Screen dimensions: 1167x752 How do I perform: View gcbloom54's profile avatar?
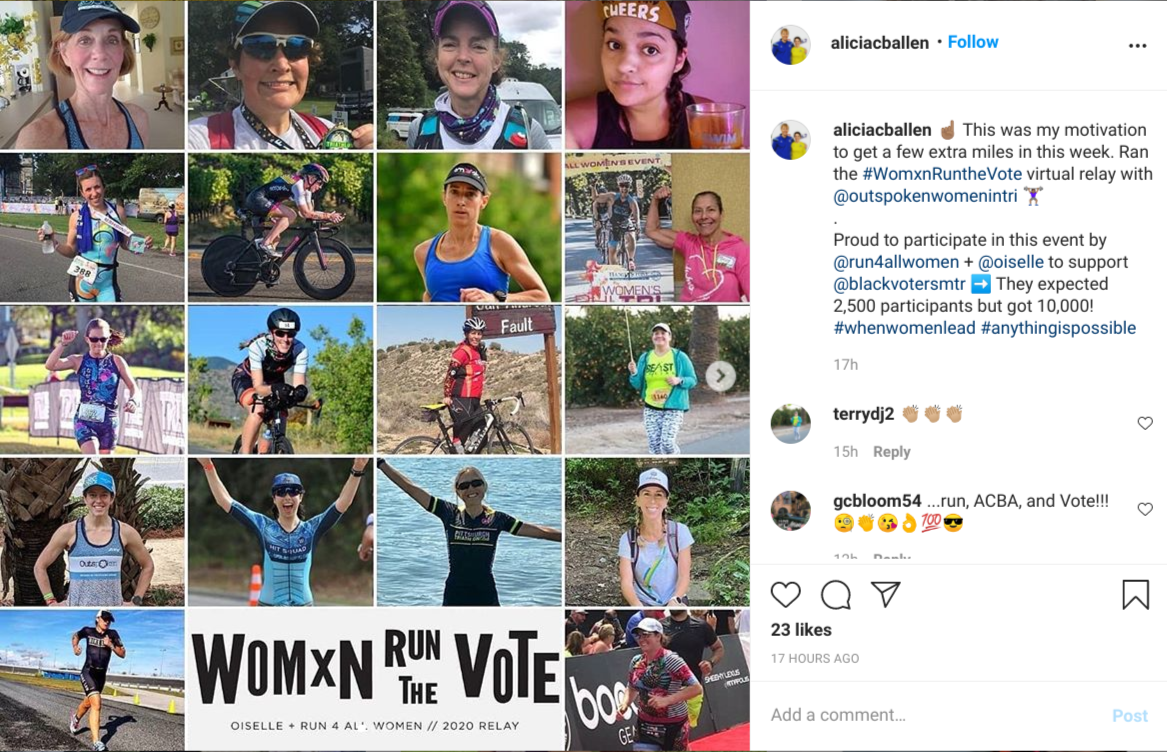[790, 511]
